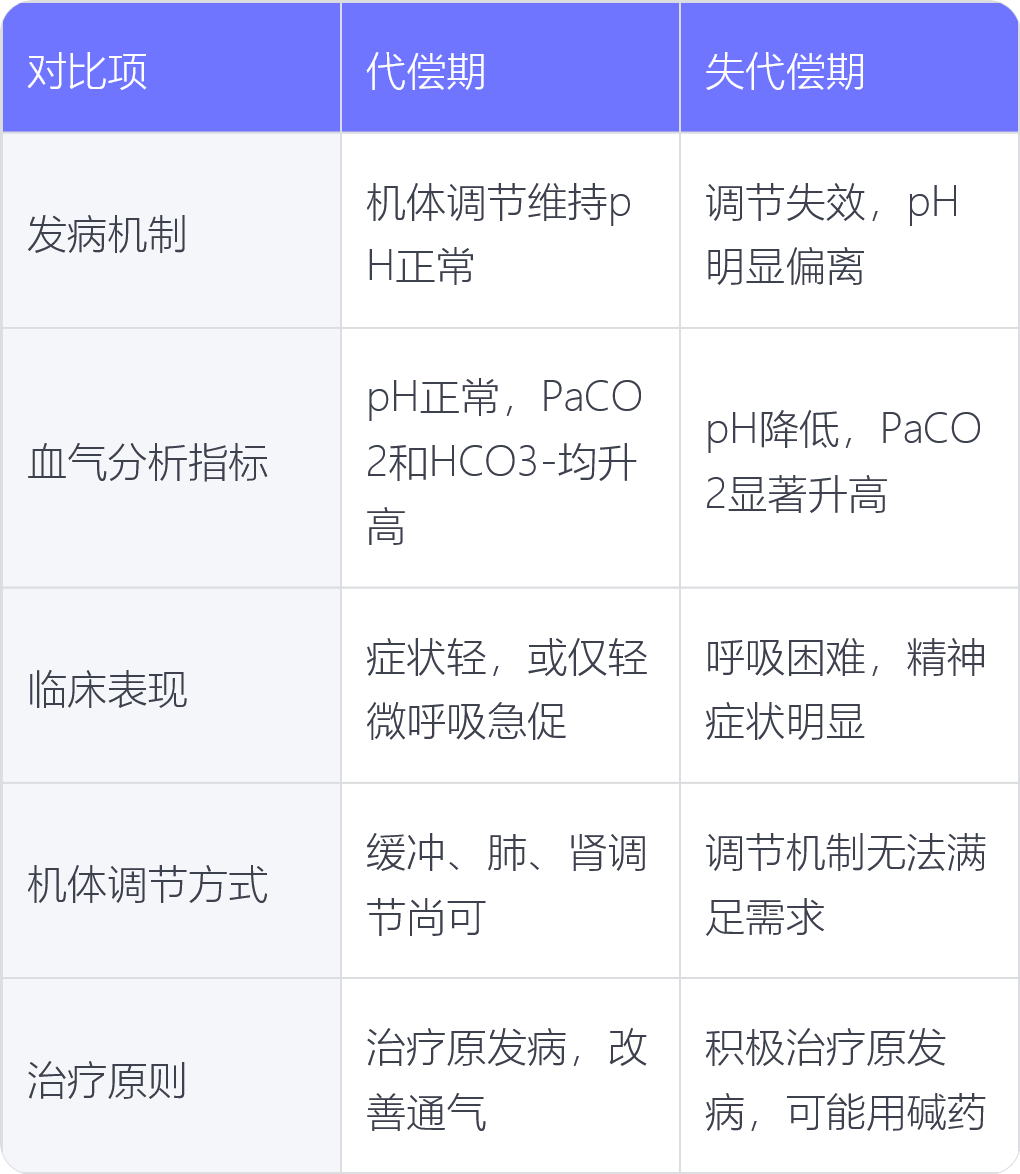Select cell 积极治疗原发病，可能用碱药
The width and height of the screenshot is (1020, 1174).
pyautogui.click(x=849, y=1076)
